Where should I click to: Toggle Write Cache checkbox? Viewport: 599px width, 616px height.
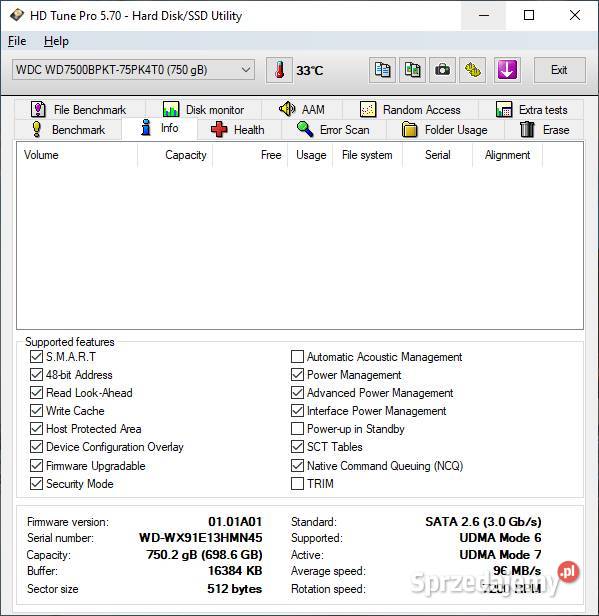click(x=36, y=411)
